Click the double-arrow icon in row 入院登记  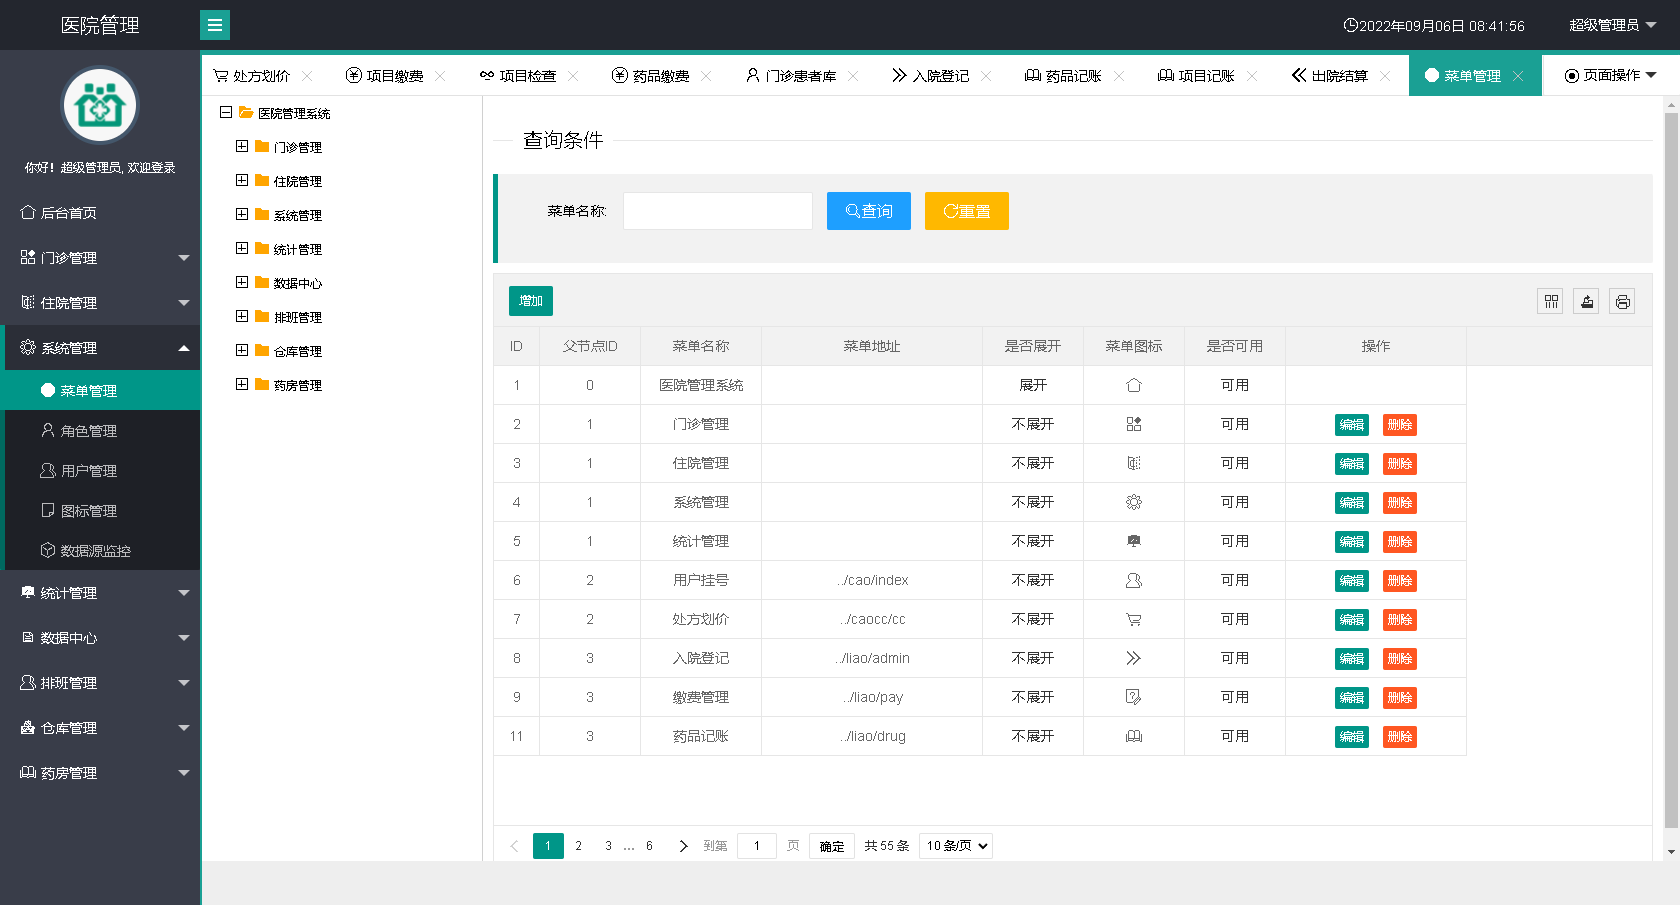tap(1133, 658)
